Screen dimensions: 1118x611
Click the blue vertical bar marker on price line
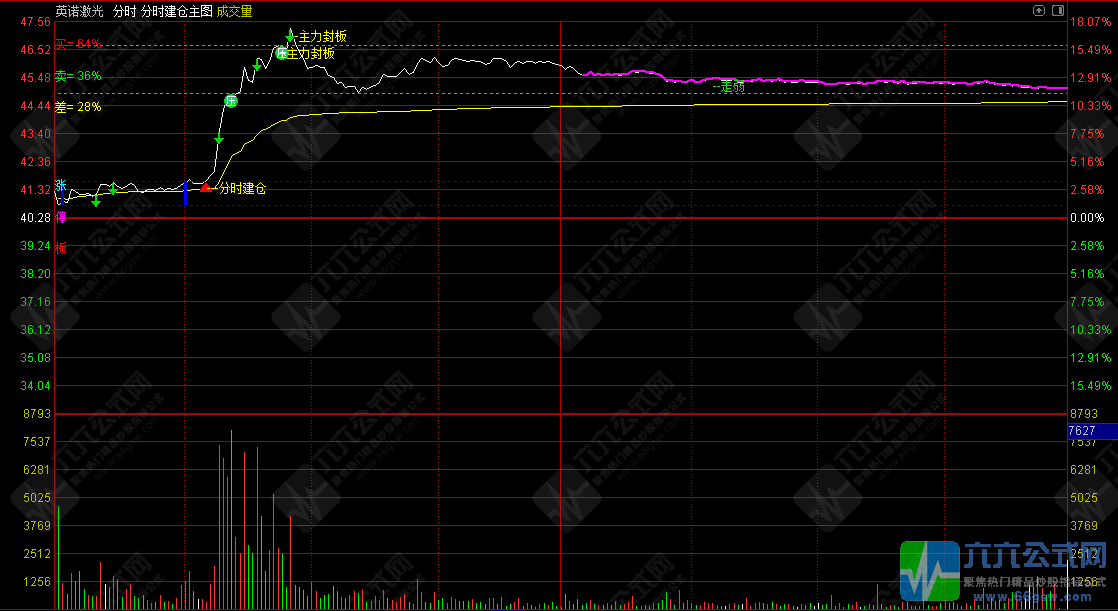[x=186, y=193]
